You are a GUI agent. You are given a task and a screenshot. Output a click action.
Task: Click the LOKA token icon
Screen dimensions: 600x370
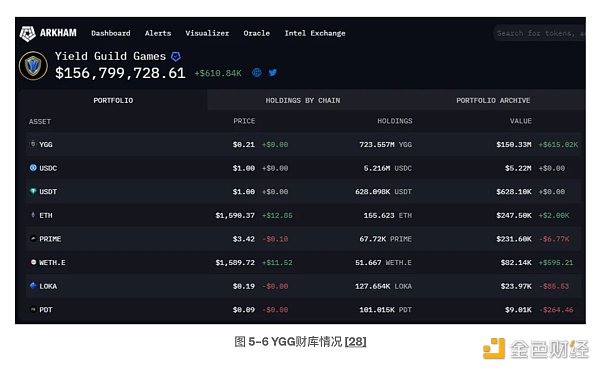[x=33, y=285]
